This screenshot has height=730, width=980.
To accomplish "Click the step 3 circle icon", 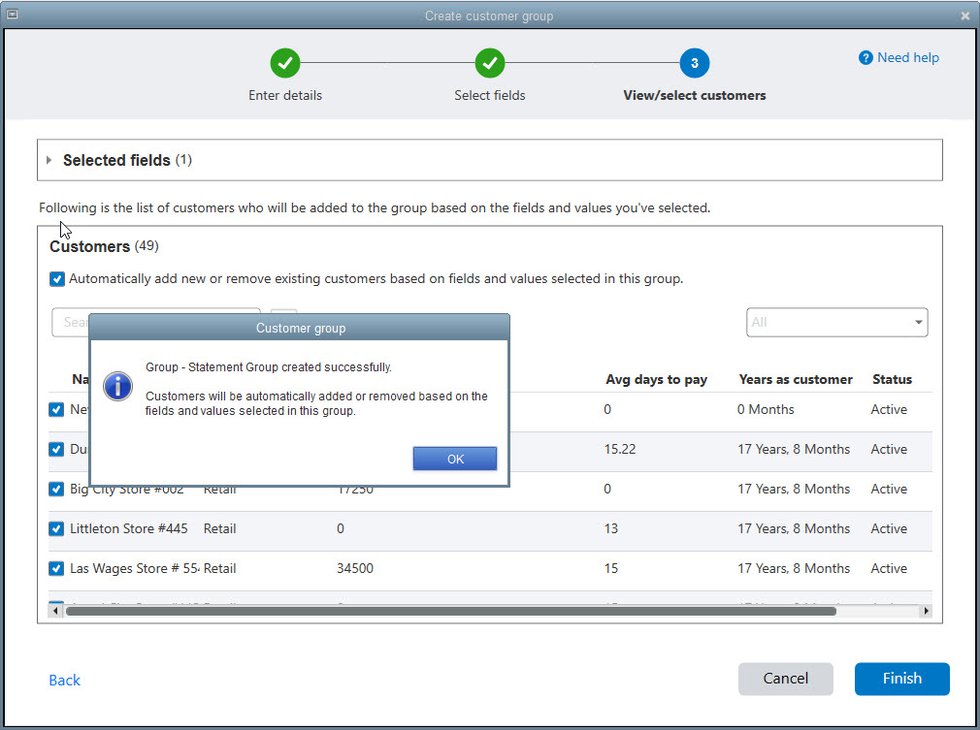I will coord(694,64).
